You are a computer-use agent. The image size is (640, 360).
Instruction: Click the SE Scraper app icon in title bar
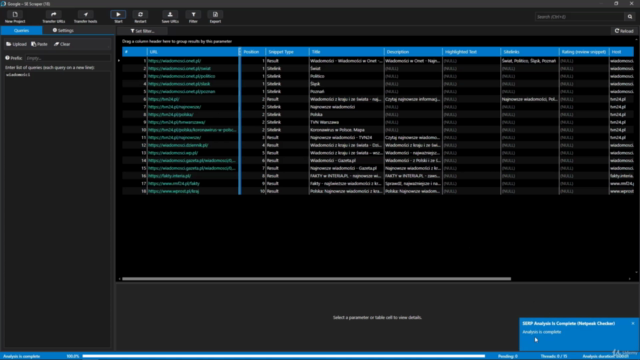(3, 4)
